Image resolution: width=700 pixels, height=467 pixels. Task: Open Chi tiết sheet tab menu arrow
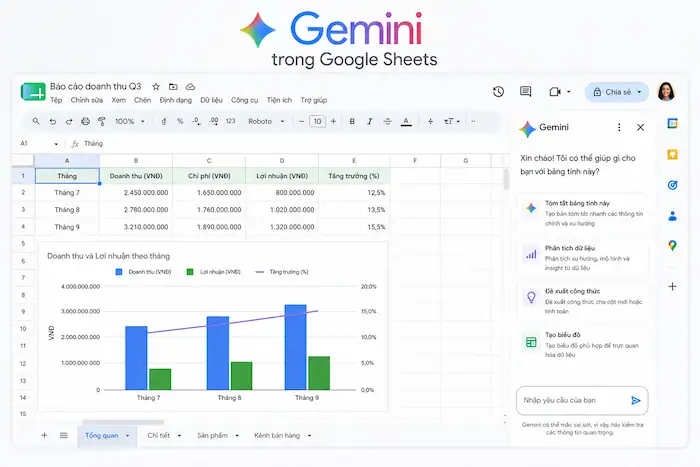click(x=179, y=436)
